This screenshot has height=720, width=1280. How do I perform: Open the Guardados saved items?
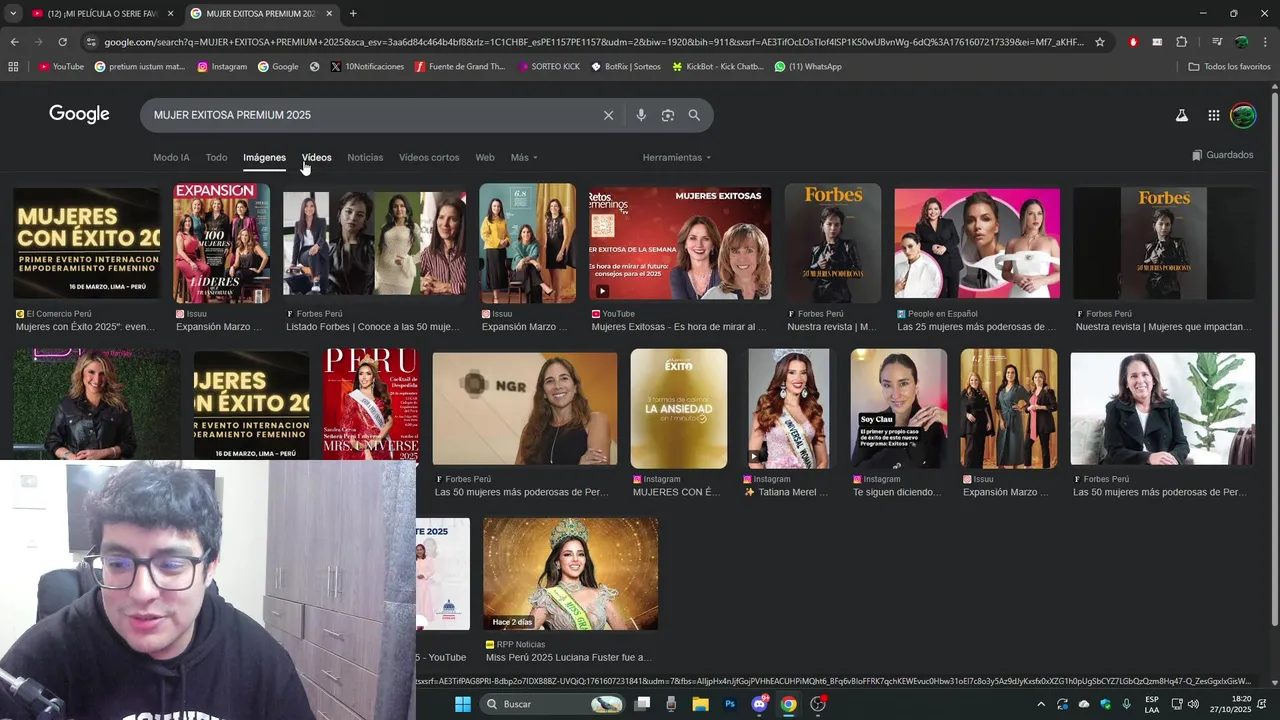pos(1223,155)
